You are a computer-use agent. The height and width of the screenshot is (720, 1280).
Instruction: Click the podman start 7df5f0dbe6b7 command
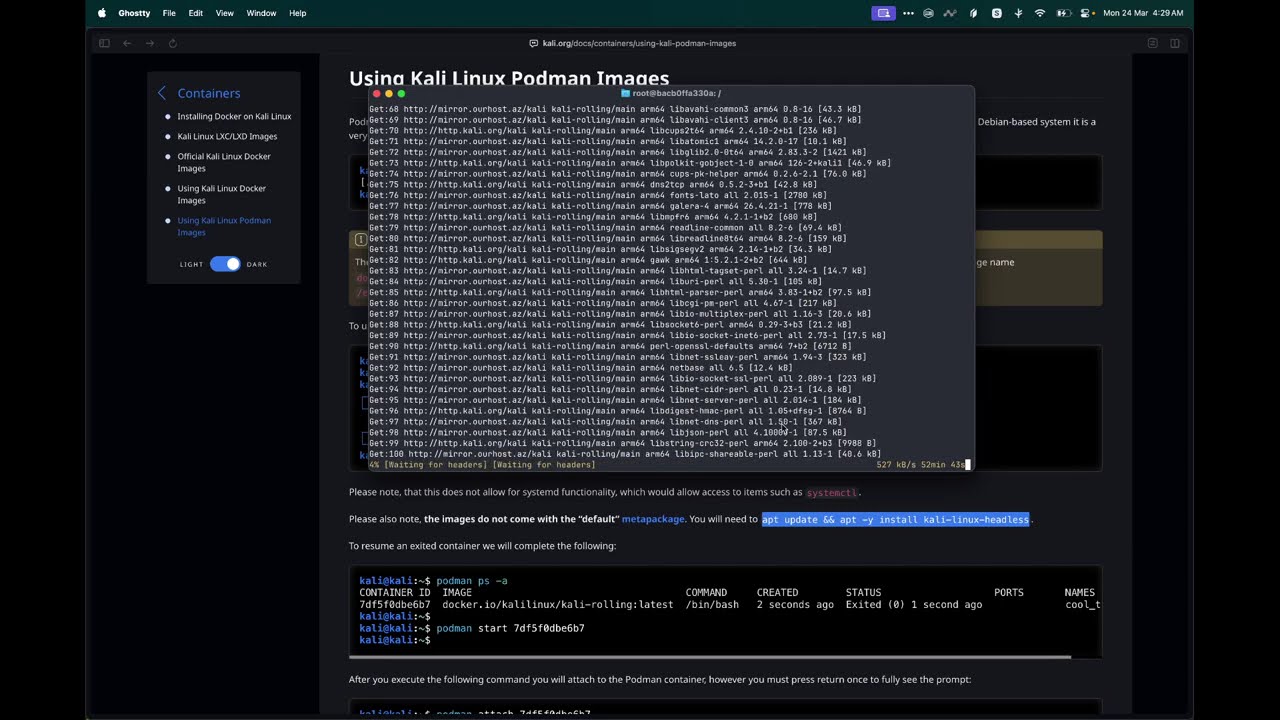pos(510,628)
